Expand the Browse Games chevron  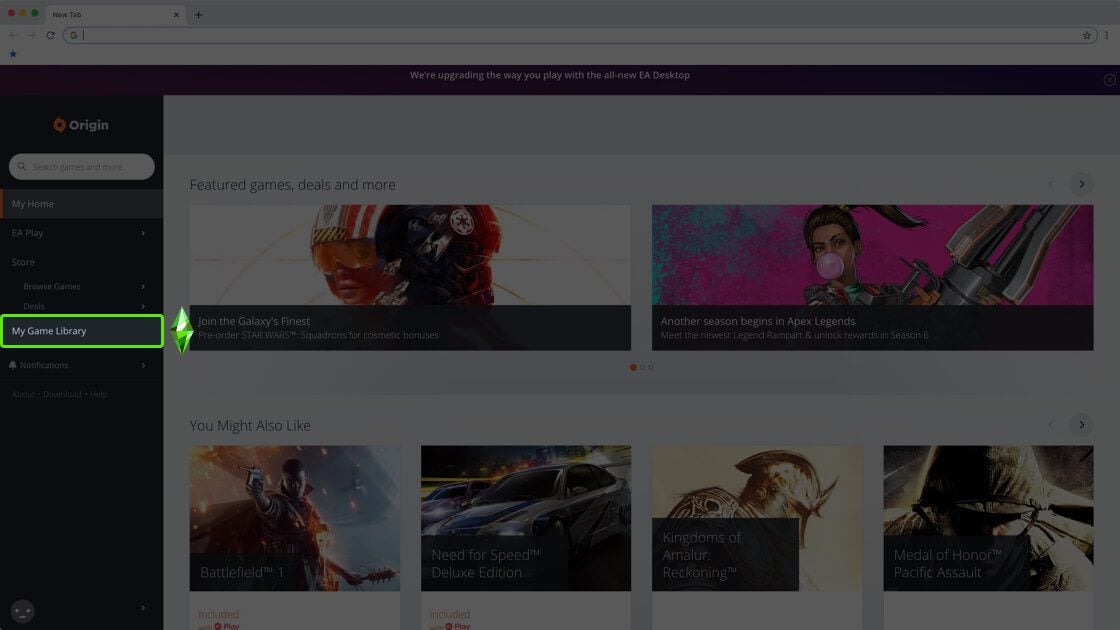tap(143, 286)
